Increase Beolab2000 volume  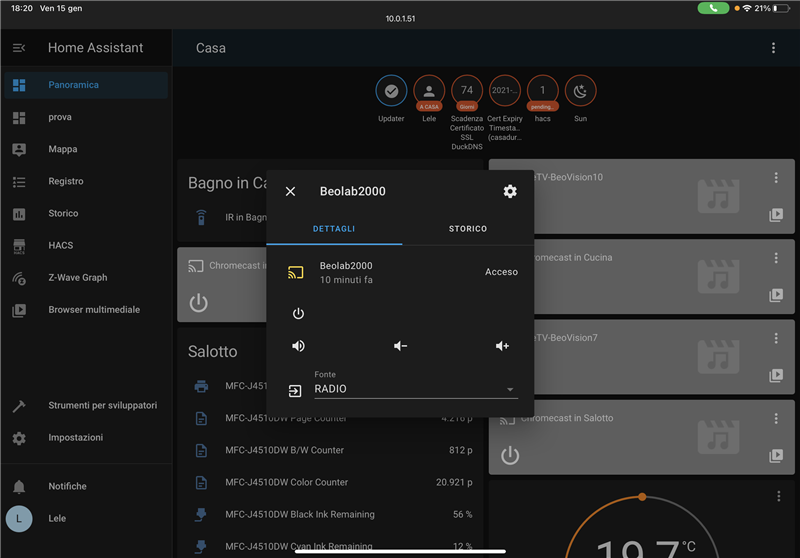pos(502,346)
